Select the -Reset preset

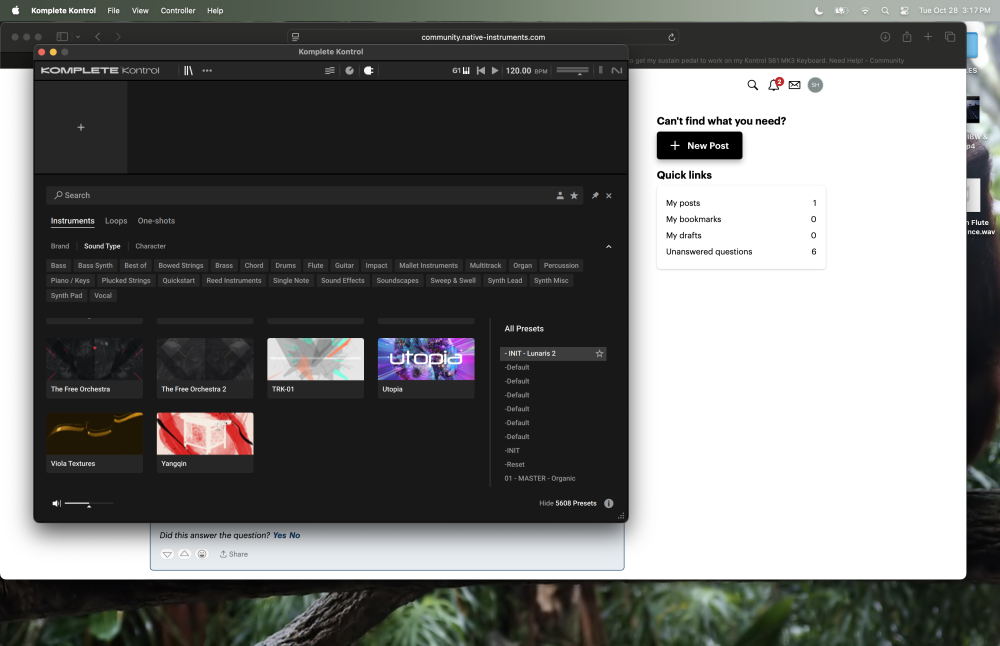[x=515, y=464]
